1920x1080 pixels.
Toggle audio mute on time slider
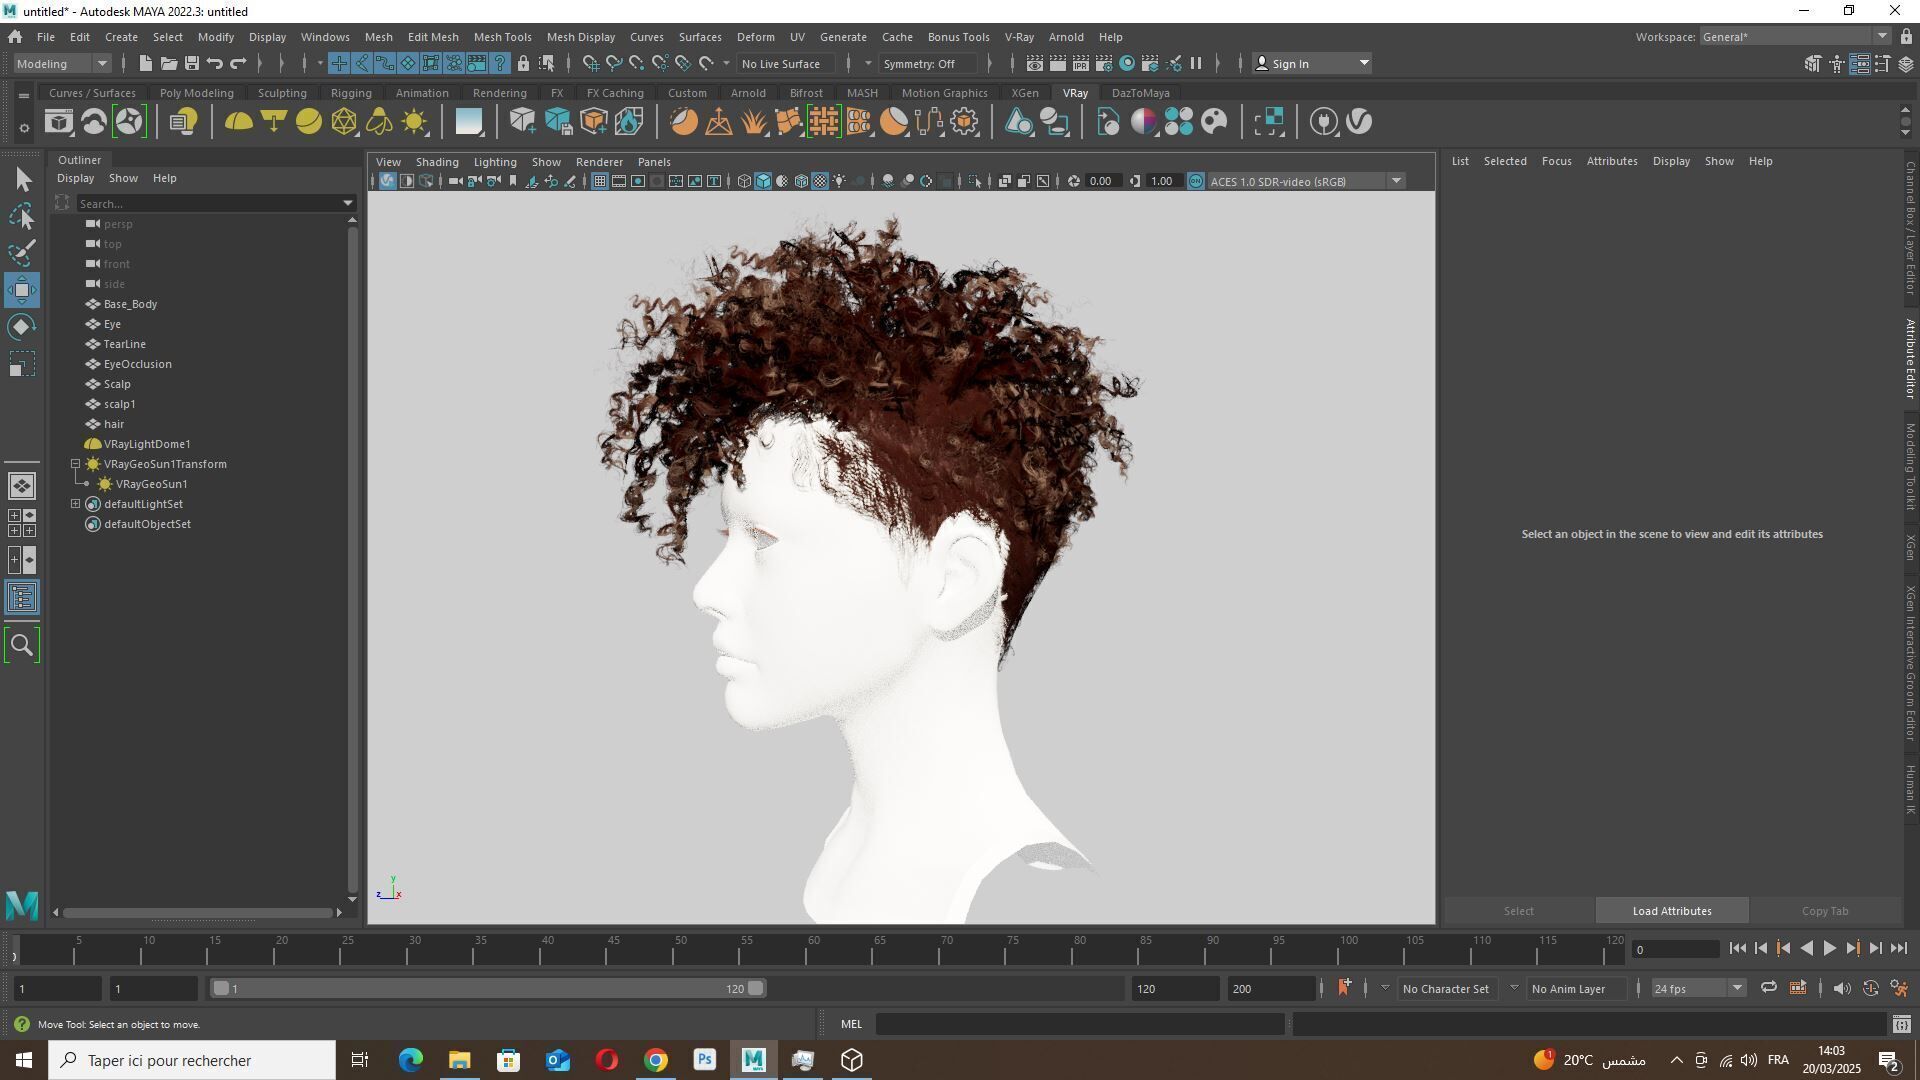1841,988
